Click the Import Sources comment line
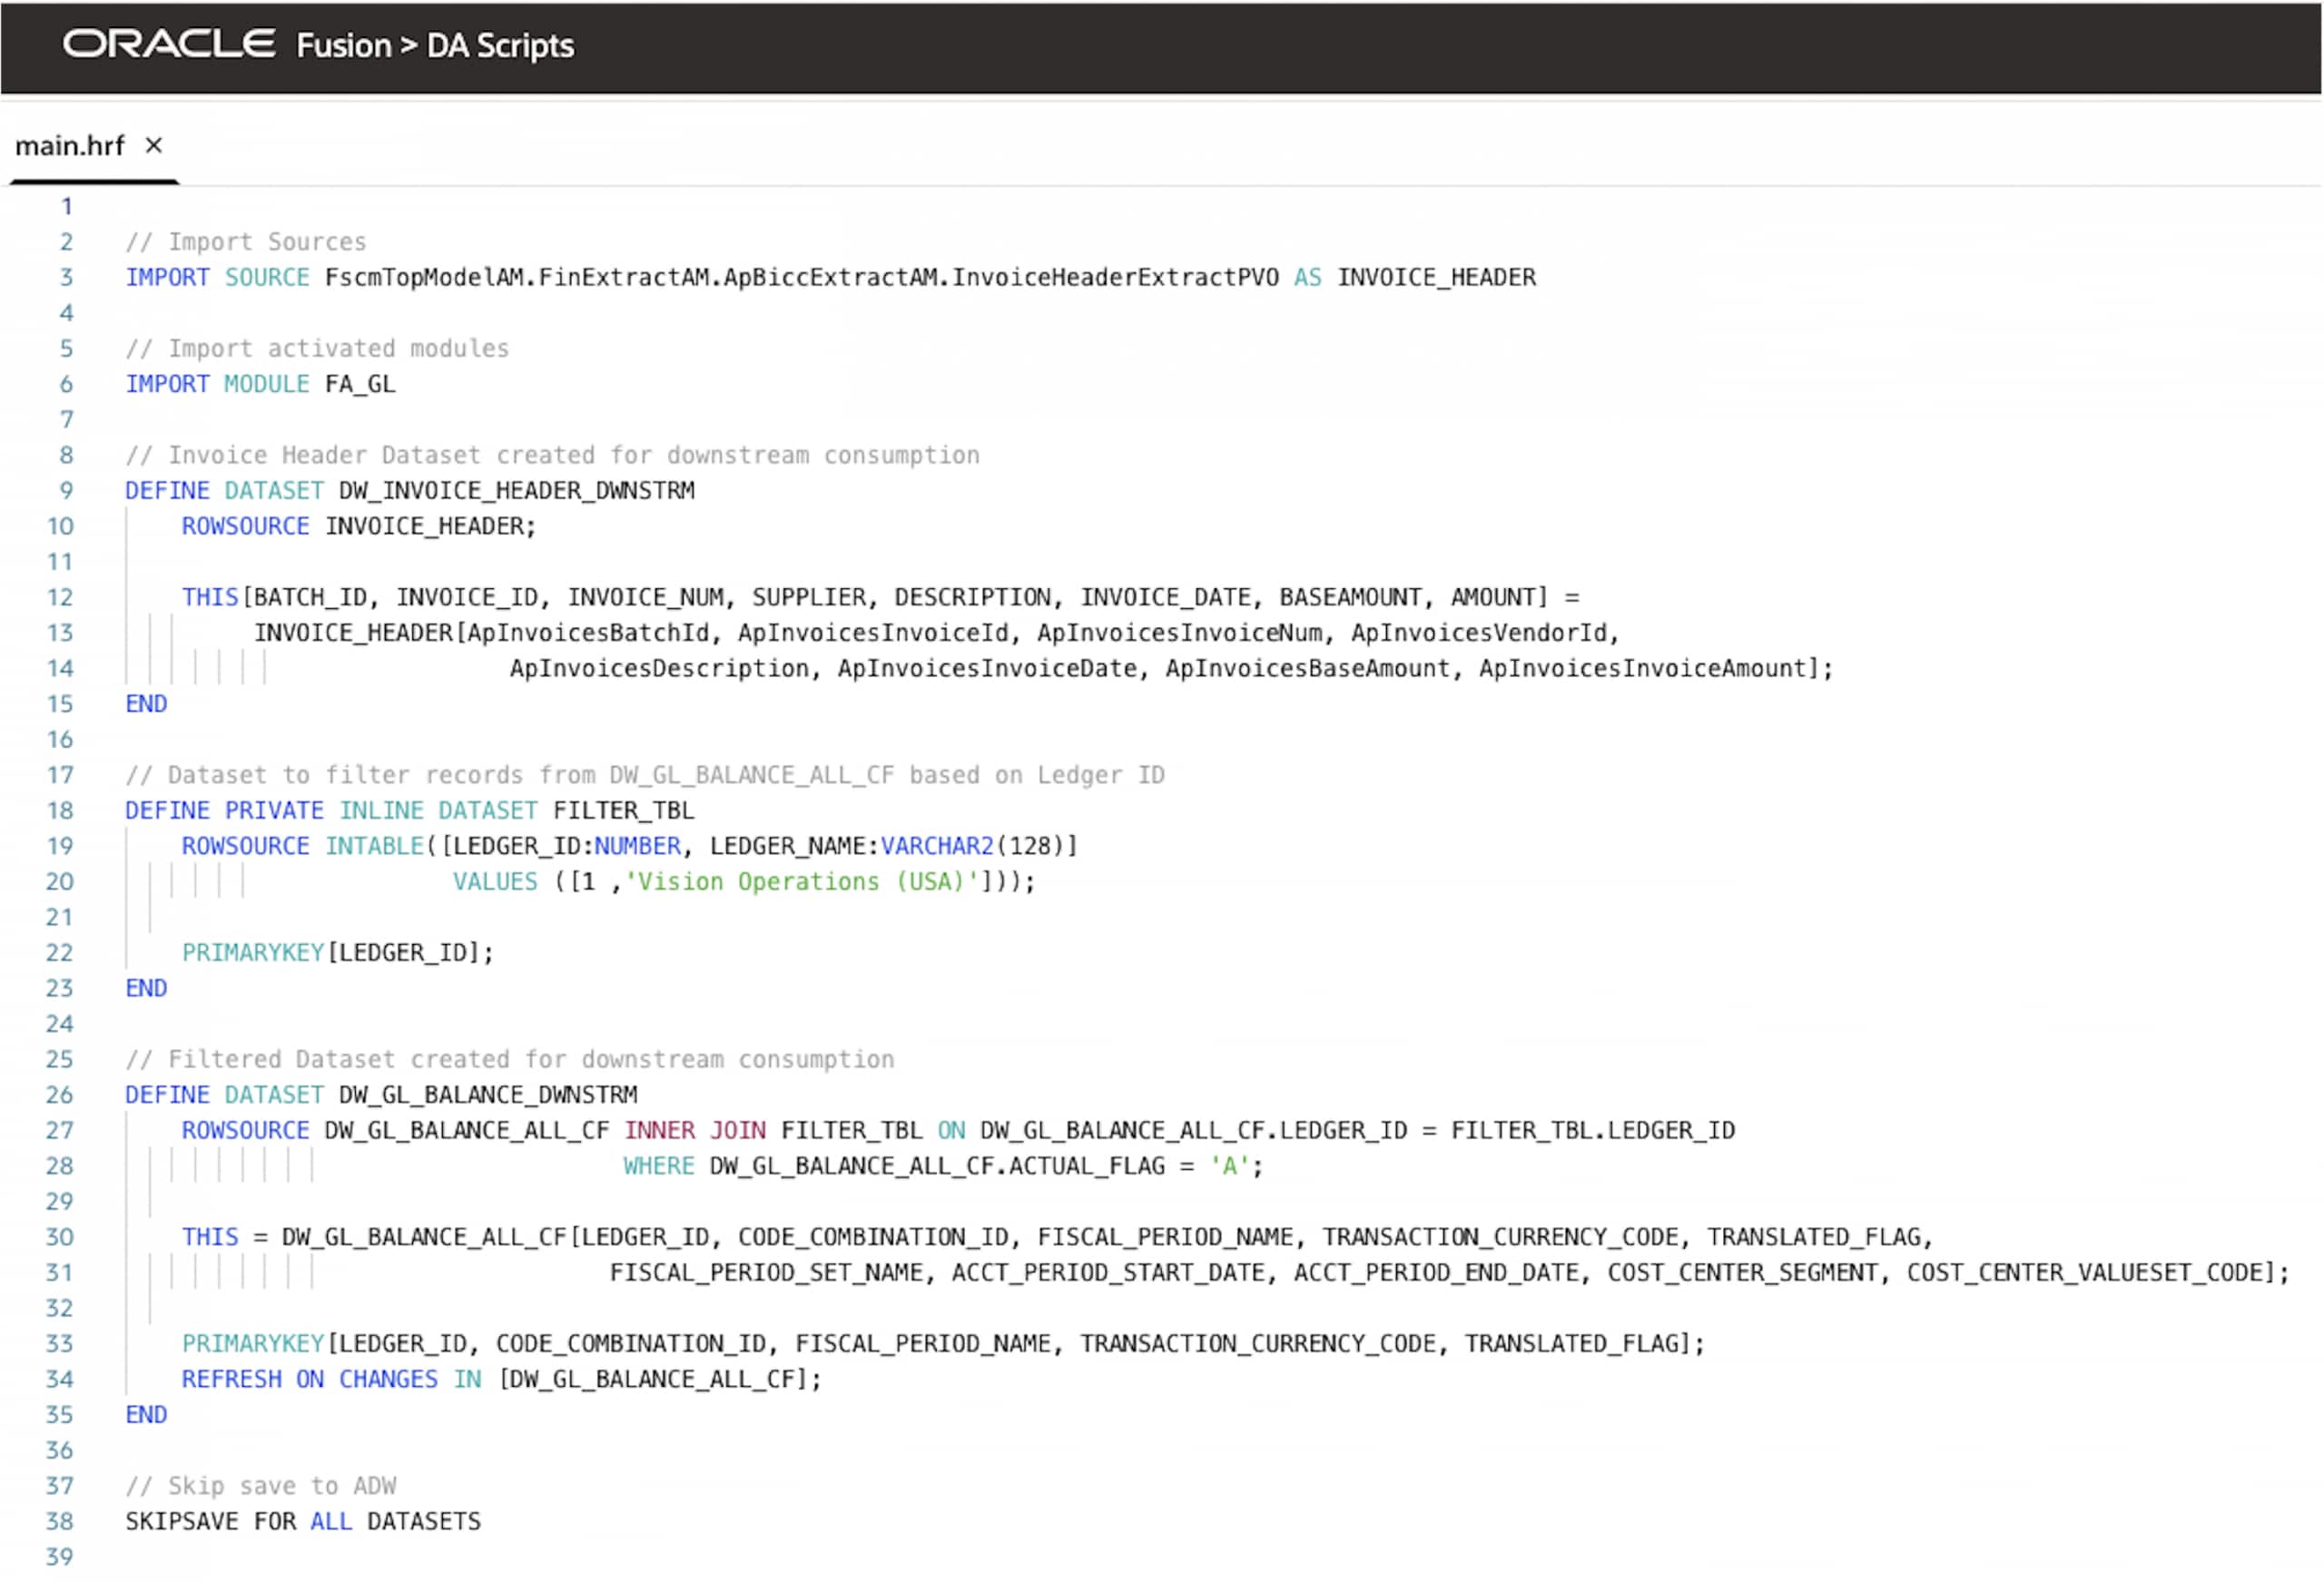Viewport: 2324px width, 1582px height. pos(246,242)
